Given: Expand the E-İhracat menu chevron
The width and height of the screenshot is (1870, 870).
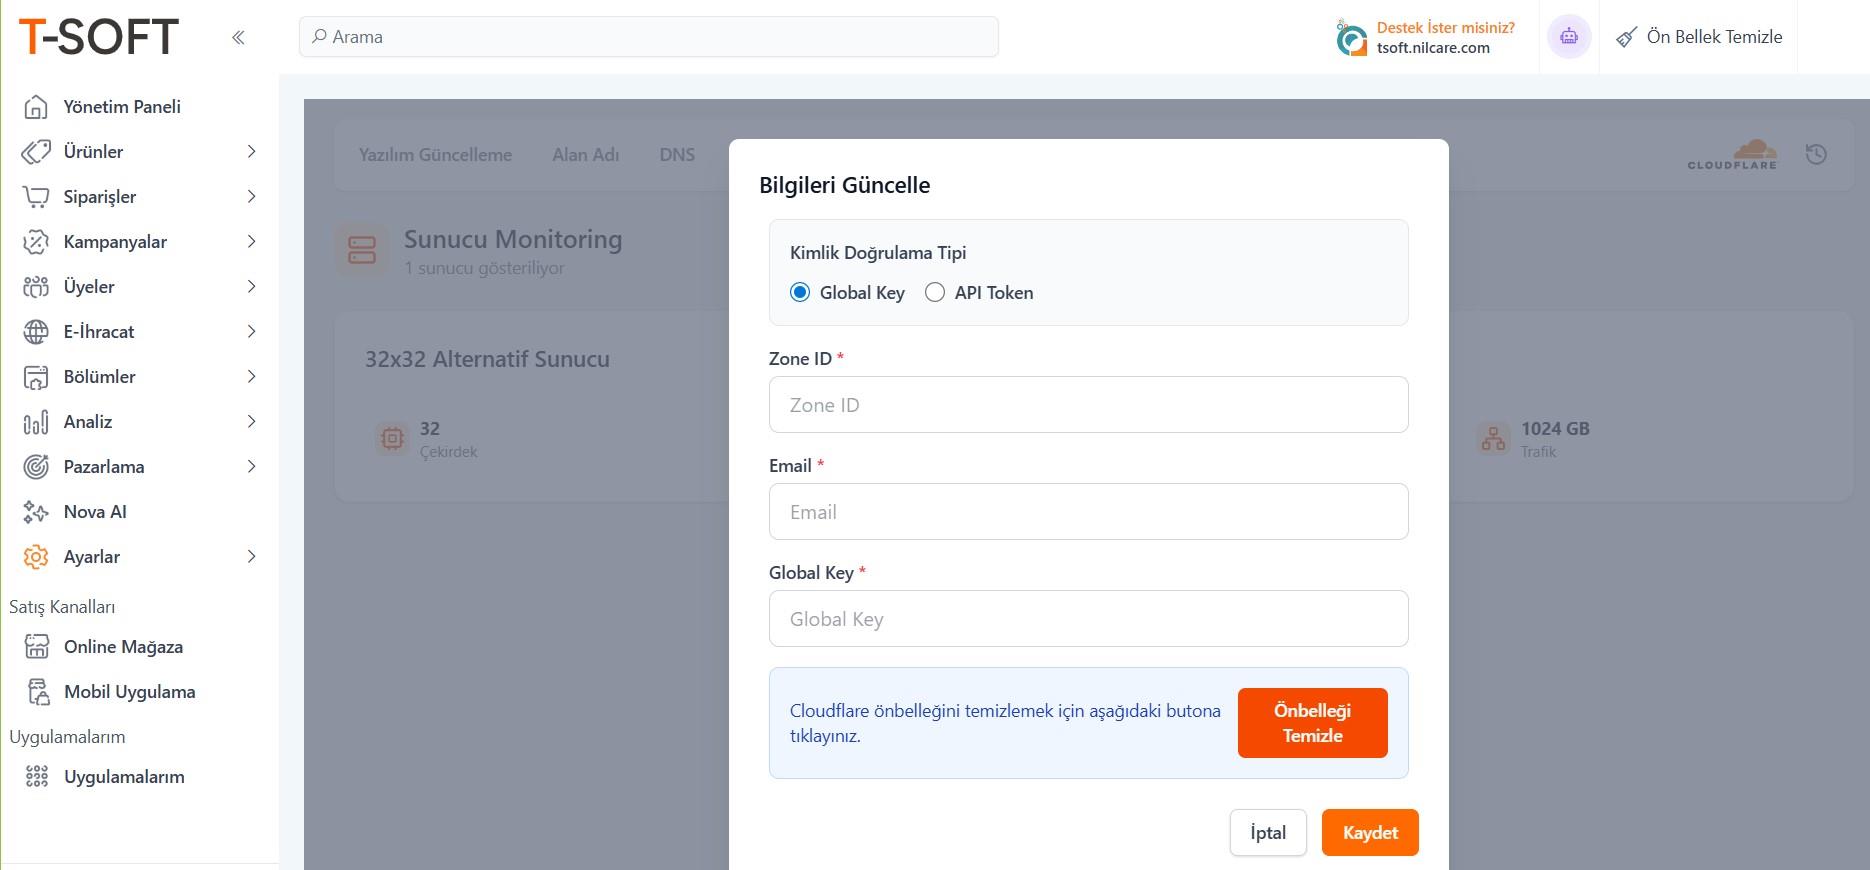Looking at the screenshot, I should pyautogui.click(x=251, y=332).
